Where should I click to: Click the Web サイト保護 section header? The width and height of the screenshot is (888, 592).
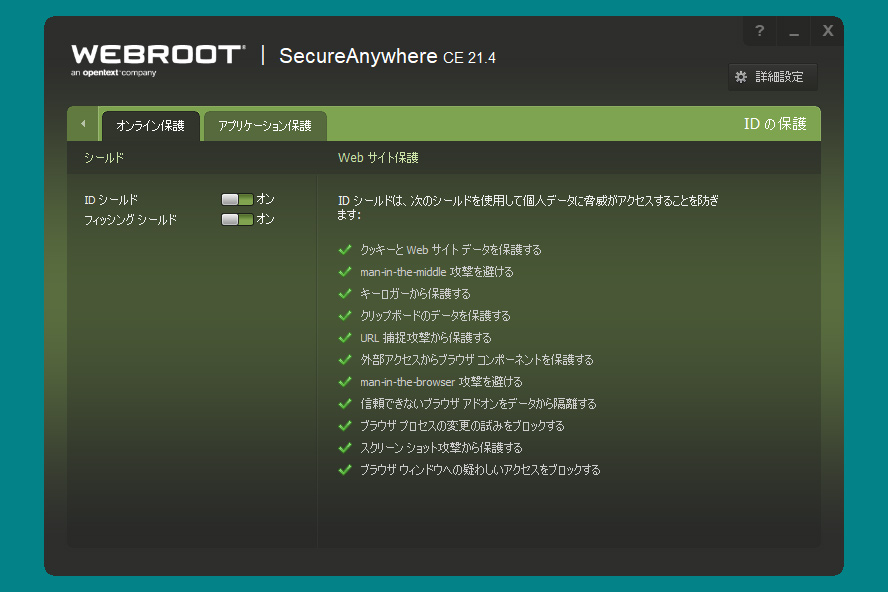pos(378,158)
